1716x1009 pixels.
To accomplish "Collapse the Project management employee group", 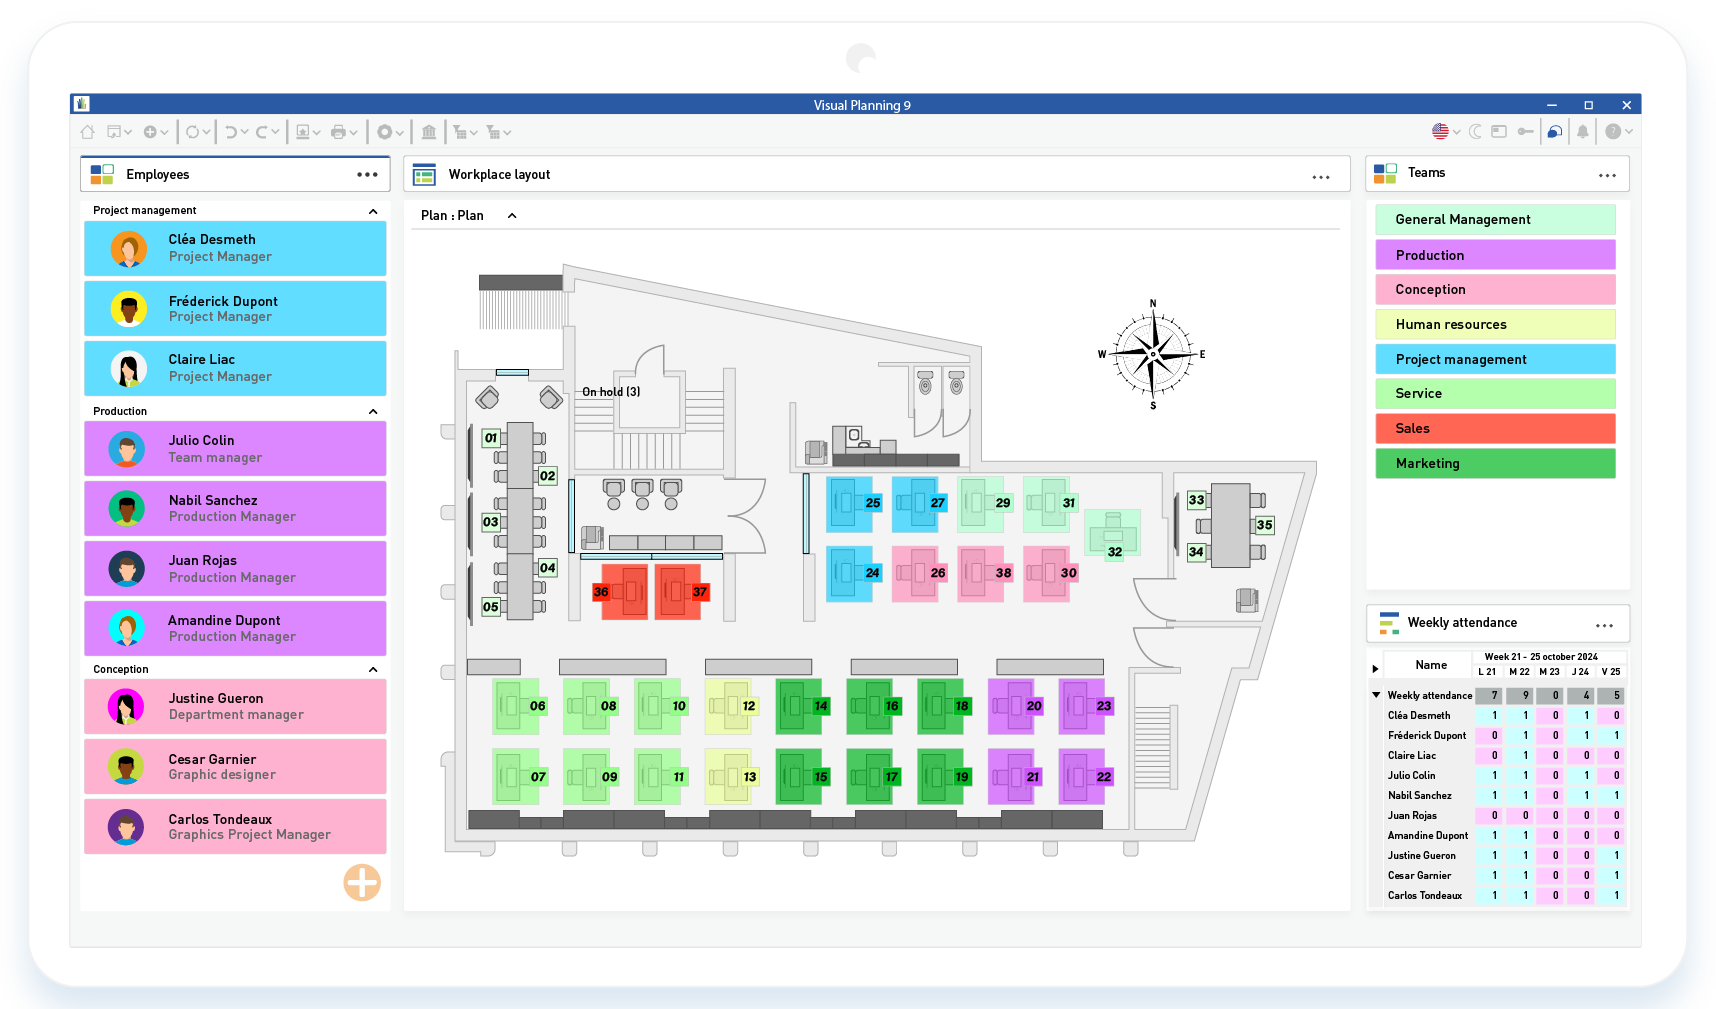I will 373,210.
